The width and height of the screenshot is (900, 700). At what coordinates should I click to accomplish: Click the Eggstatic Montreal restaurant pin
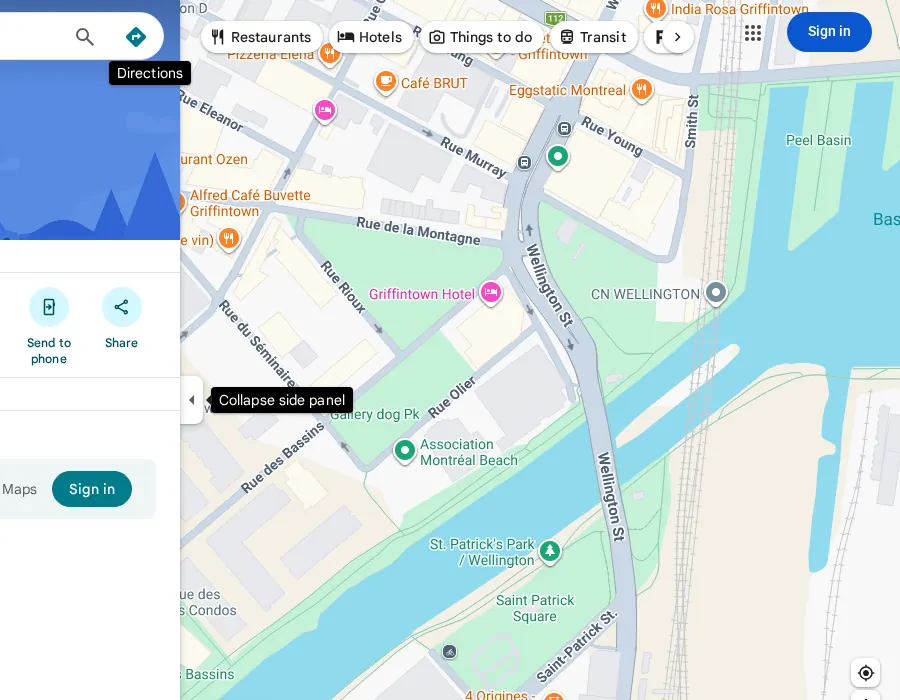tap(642, 91)
